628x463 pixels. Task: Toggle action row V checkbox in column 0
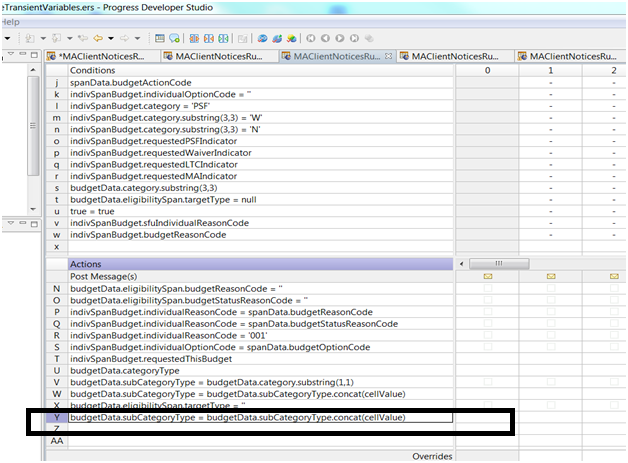pos(487,382)
